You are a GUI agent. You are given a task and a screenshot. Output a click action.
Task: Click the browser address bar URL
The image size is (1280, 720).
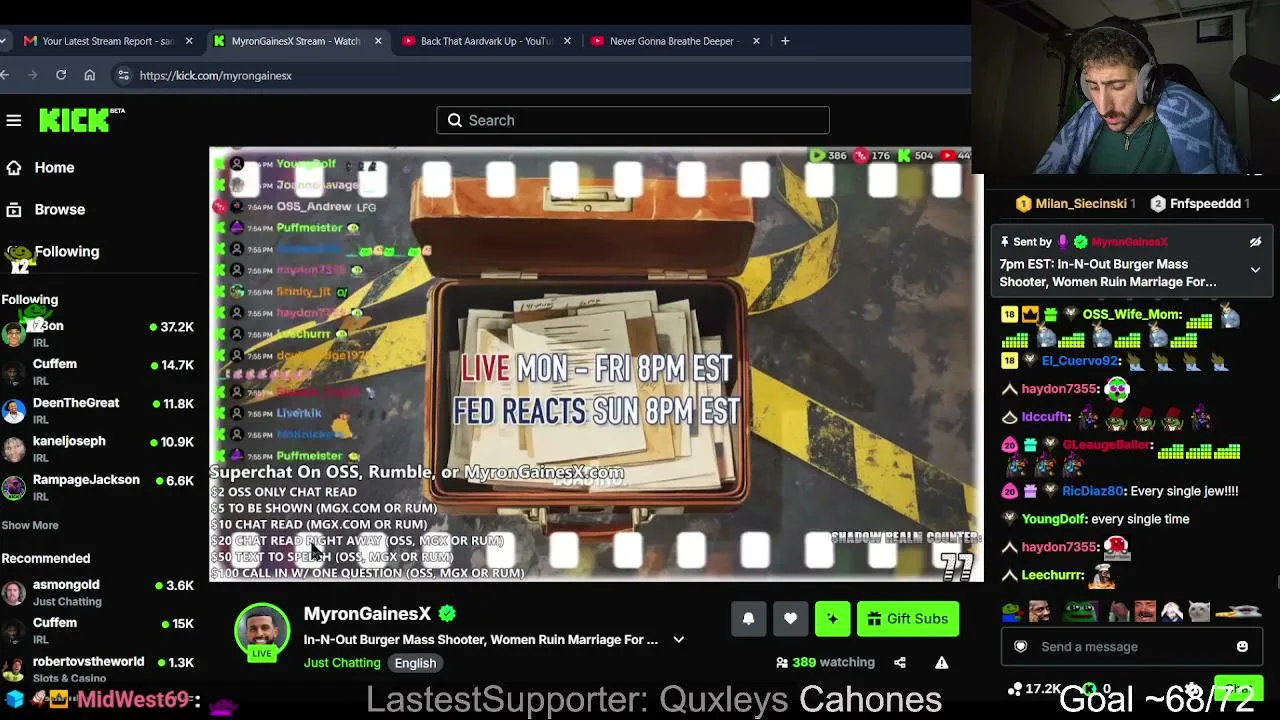pos(216,75)
